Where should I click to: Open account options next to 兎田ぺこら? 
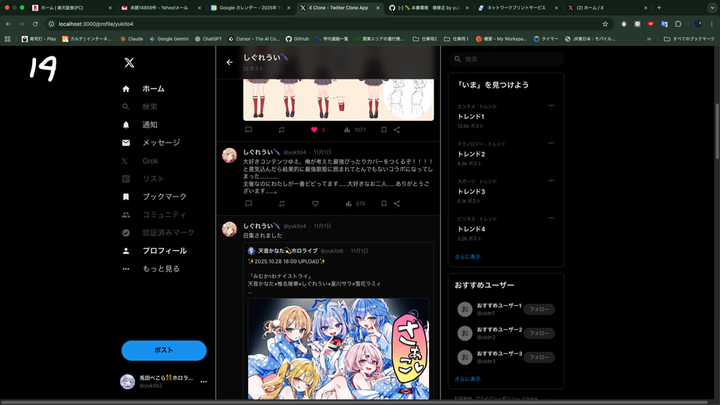(x=203, y=382)
